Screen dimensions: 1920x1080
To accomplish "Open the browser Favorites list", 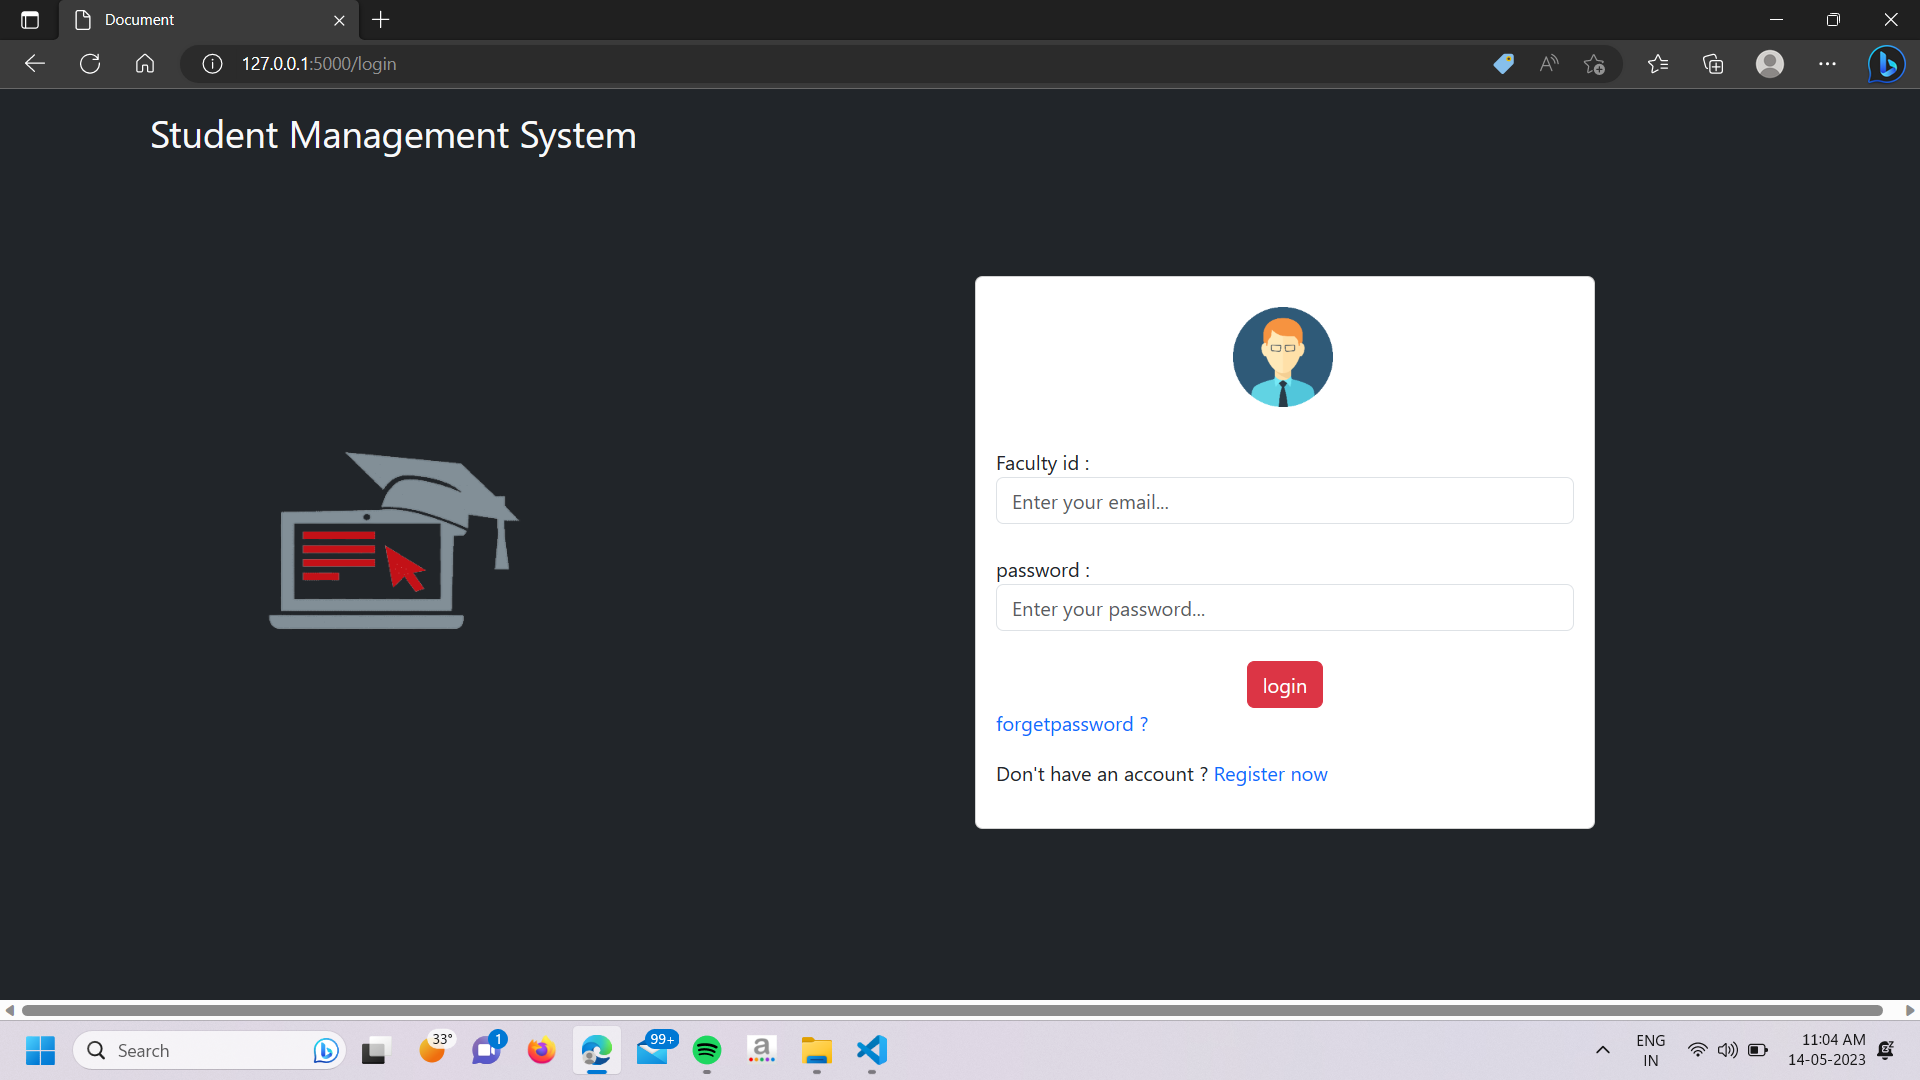I will 1657,63.
